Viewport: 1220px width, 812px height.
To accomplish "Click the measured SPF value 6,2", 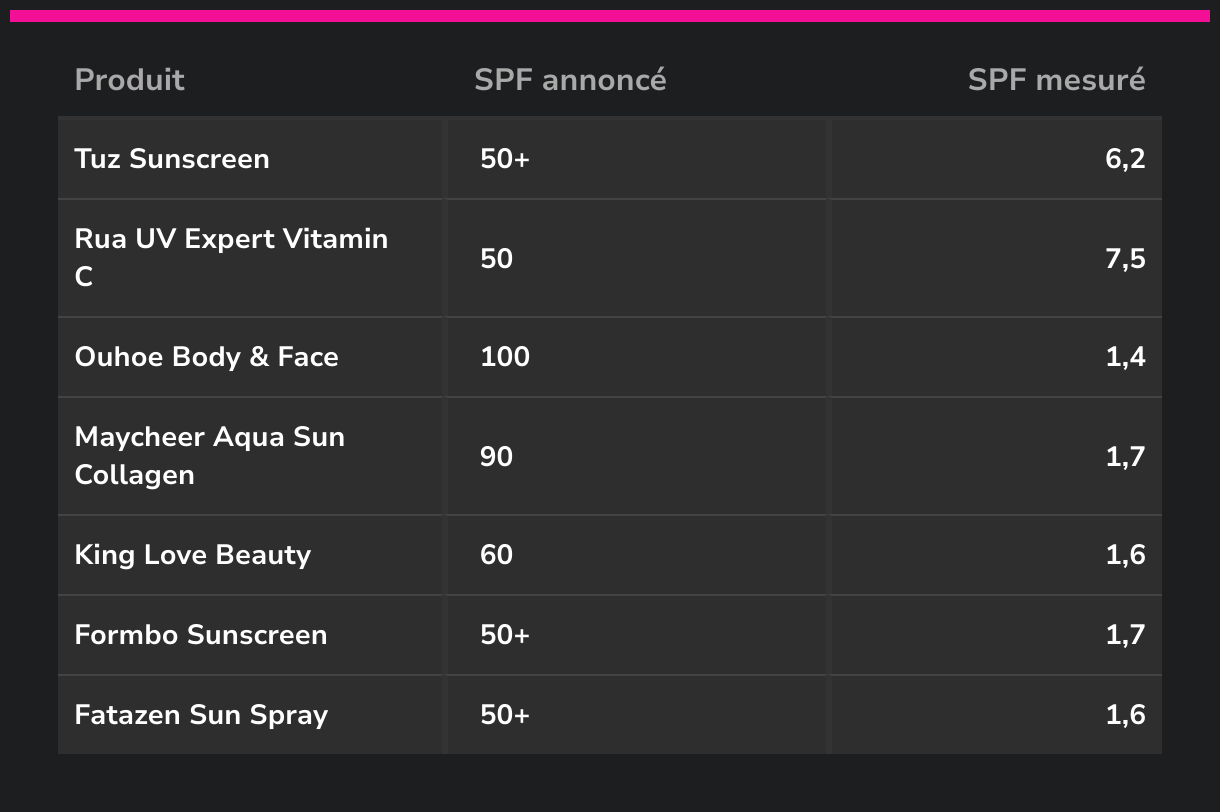I will pyautogui.click(x=1125, y=159).
